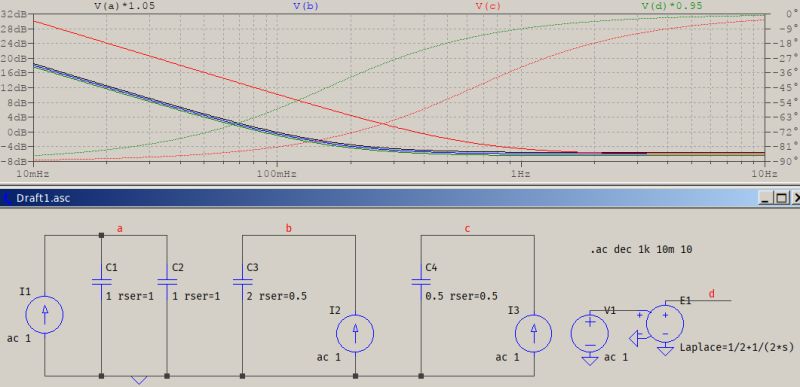Click the 1Hz frequency axis label
800x387 pixels.
point(520,174)
